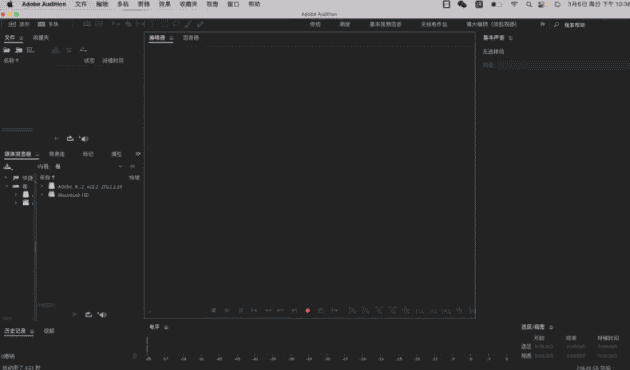This screenshot has height=370, width=630.
Task: Switch to the 效果组 tab
Action: tap(57, 154)
